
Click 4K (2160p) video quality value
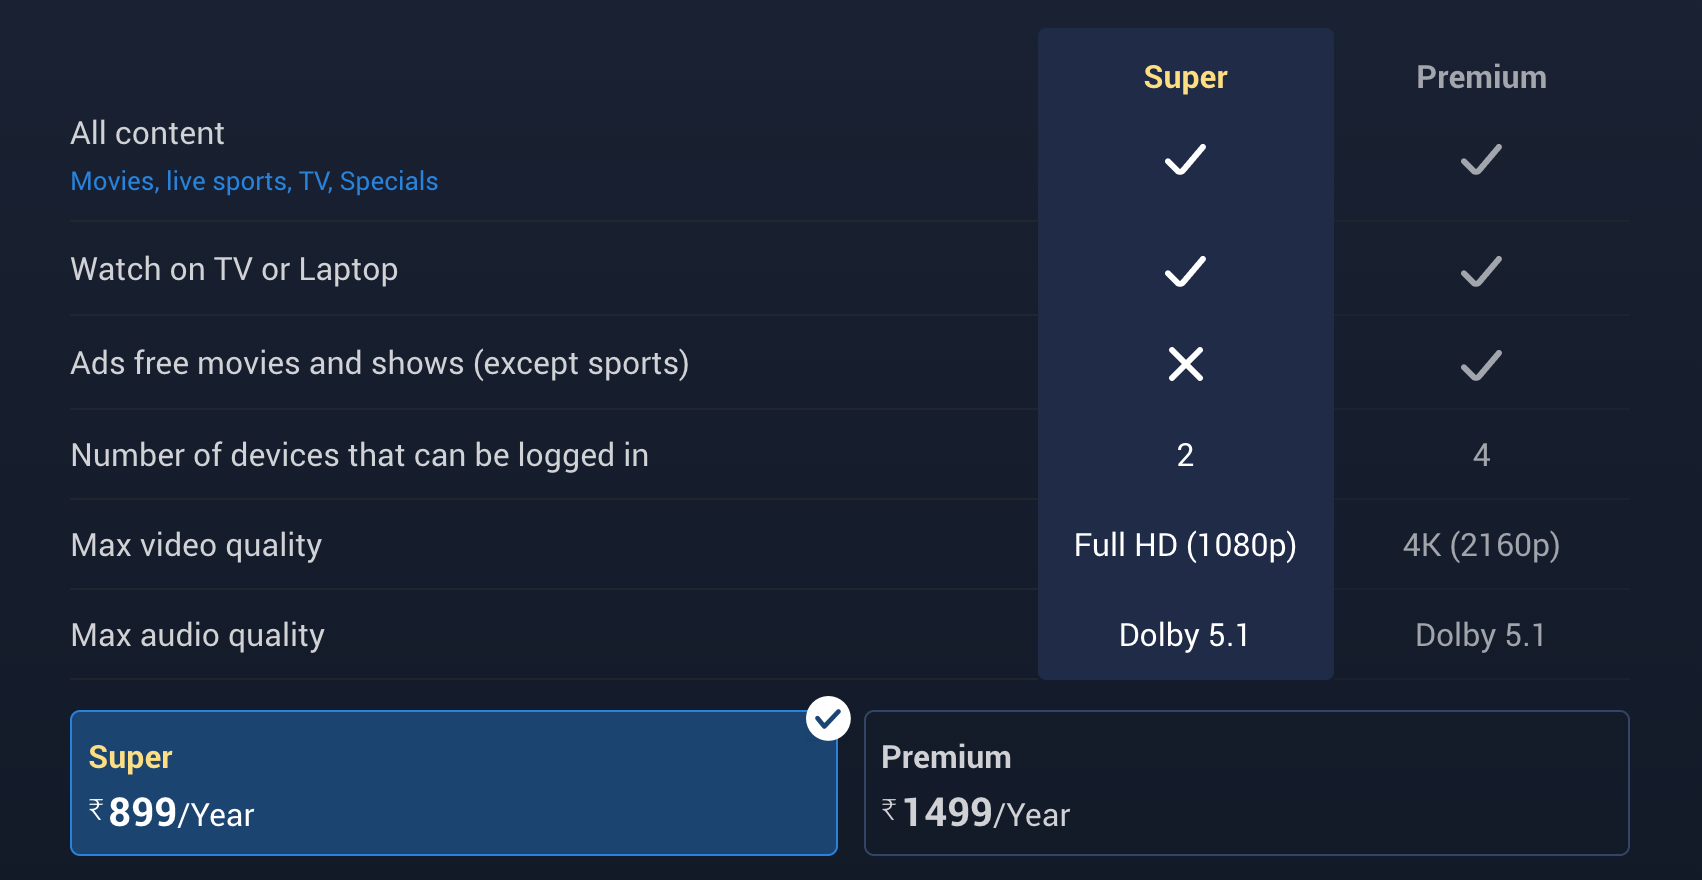coord(1481,545)
